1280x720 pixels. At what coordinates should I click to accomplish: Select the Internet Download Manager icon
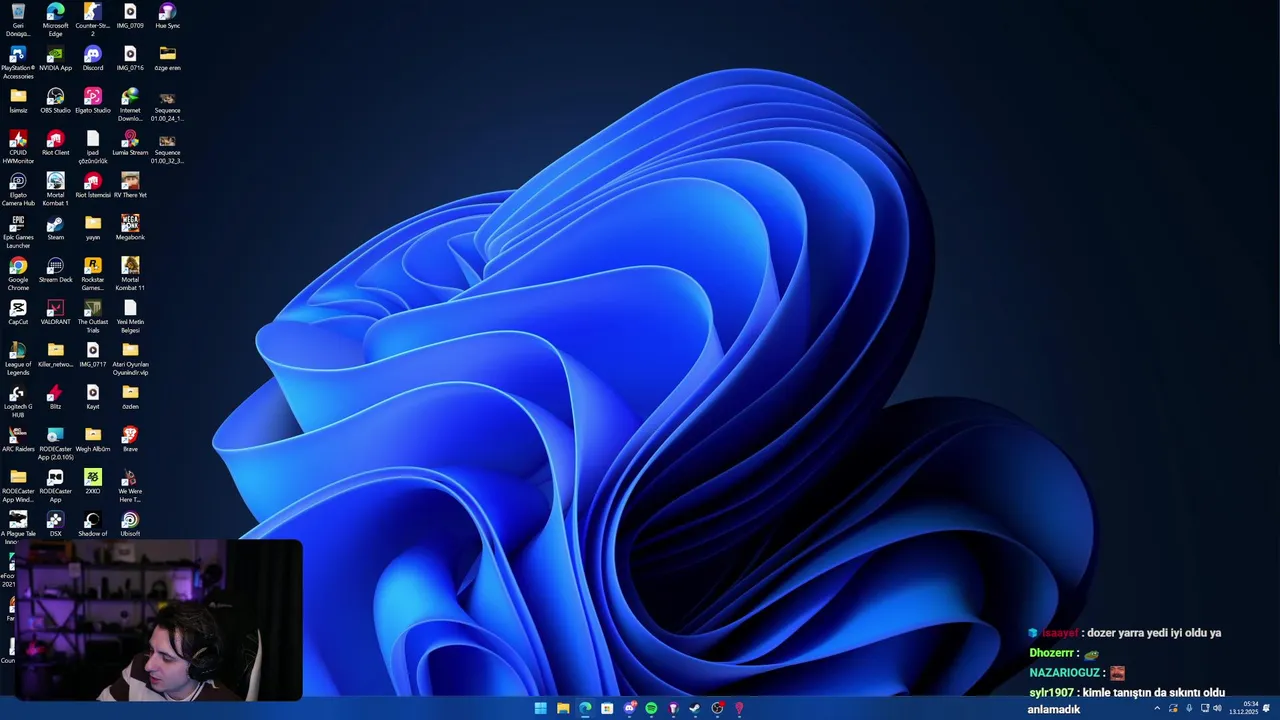[x=130, y=105]
